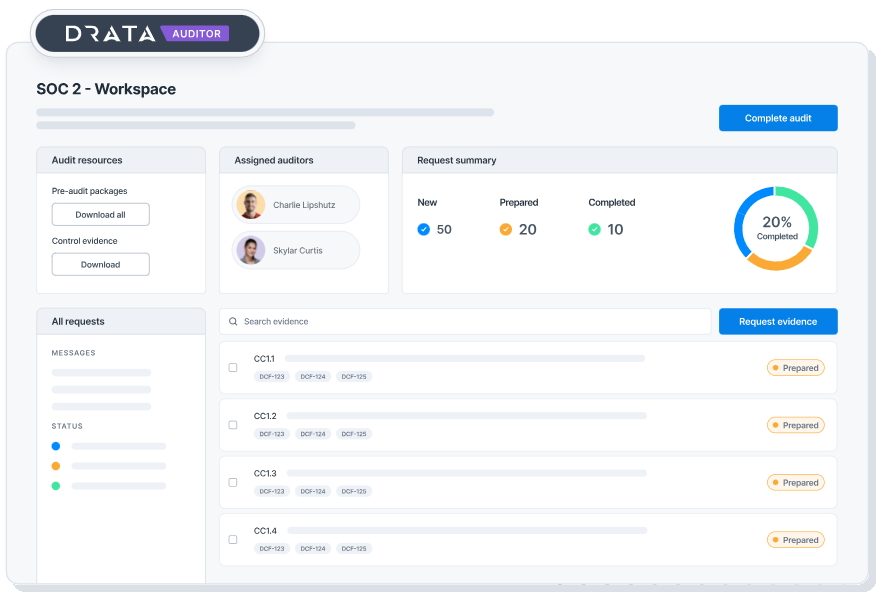This screenshot has width=886, height=605.
Task: Click Skylar Curtis's avatar photo
Action: pos(250,250)
